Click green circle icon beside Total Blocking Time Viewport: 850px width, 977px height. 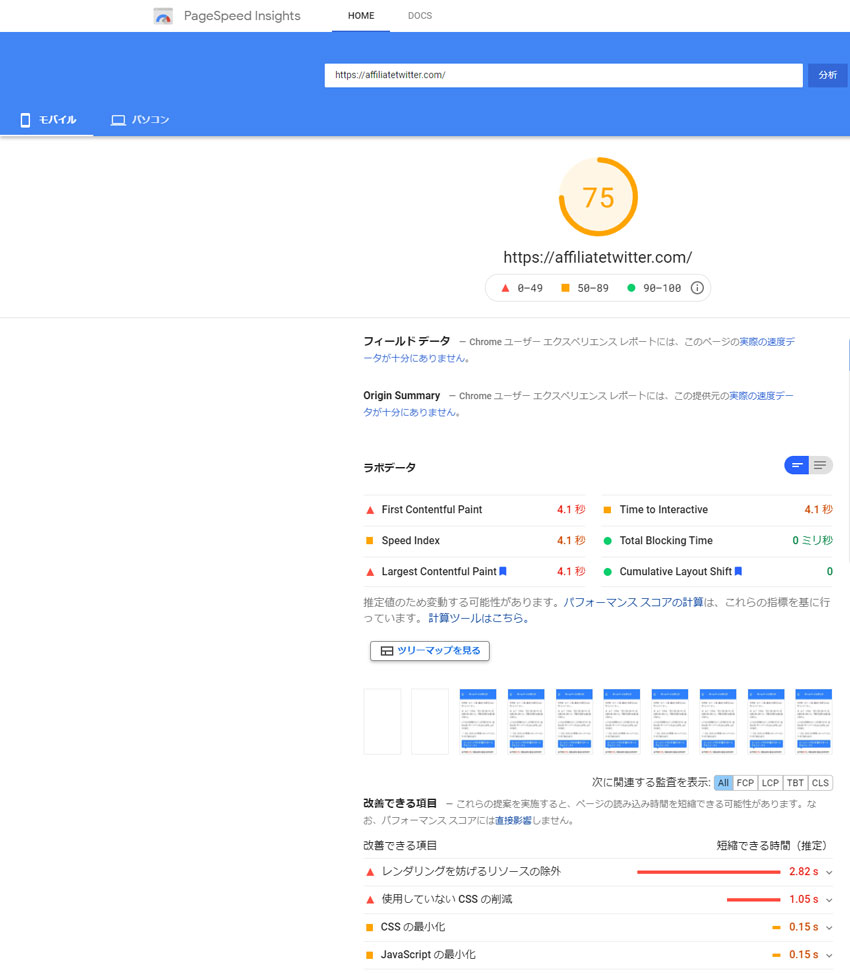tap(608, 541)
